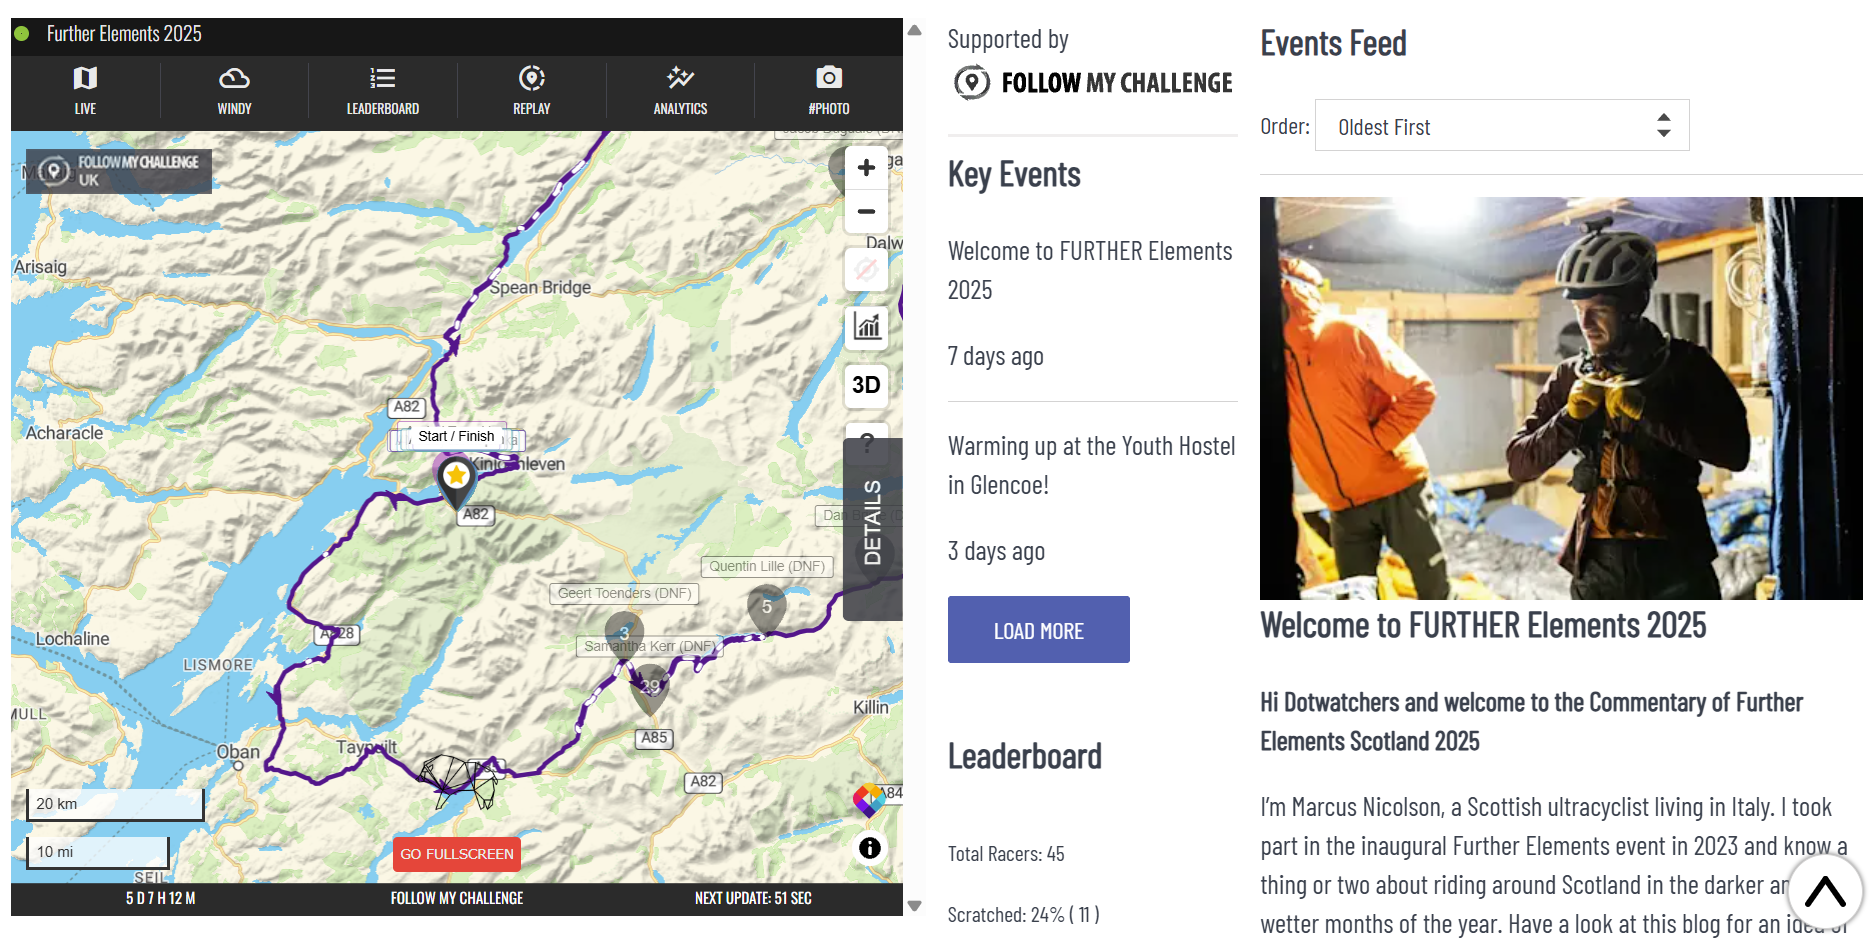Viewport: 1874px width, 946px height.
Task: Switch the map to 3D mode
Action: coord(865,386)
